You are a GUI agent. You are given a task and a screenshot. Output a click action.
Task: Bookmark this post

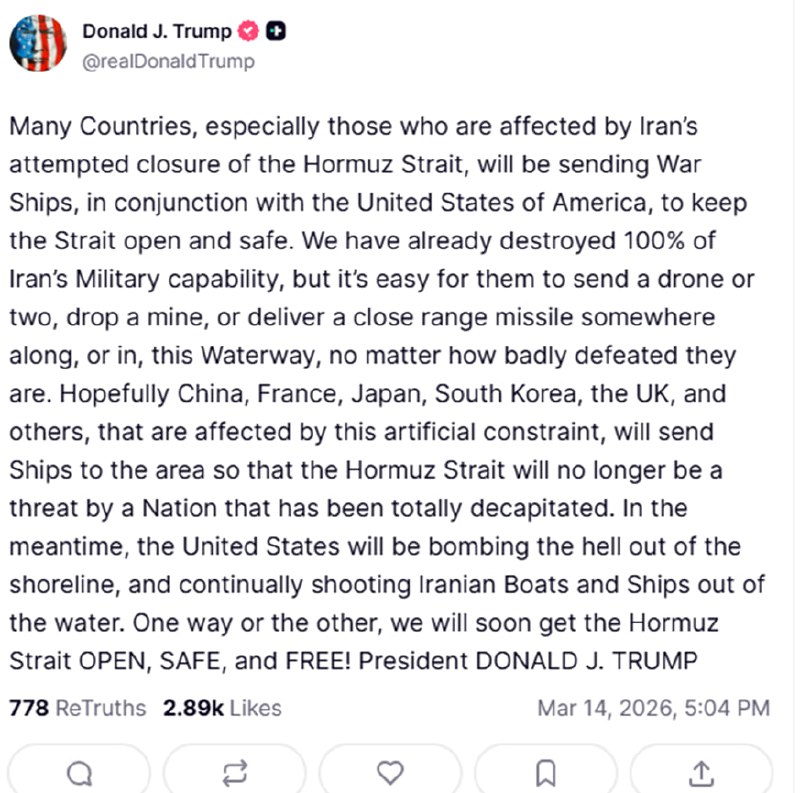tap(546, 772)
